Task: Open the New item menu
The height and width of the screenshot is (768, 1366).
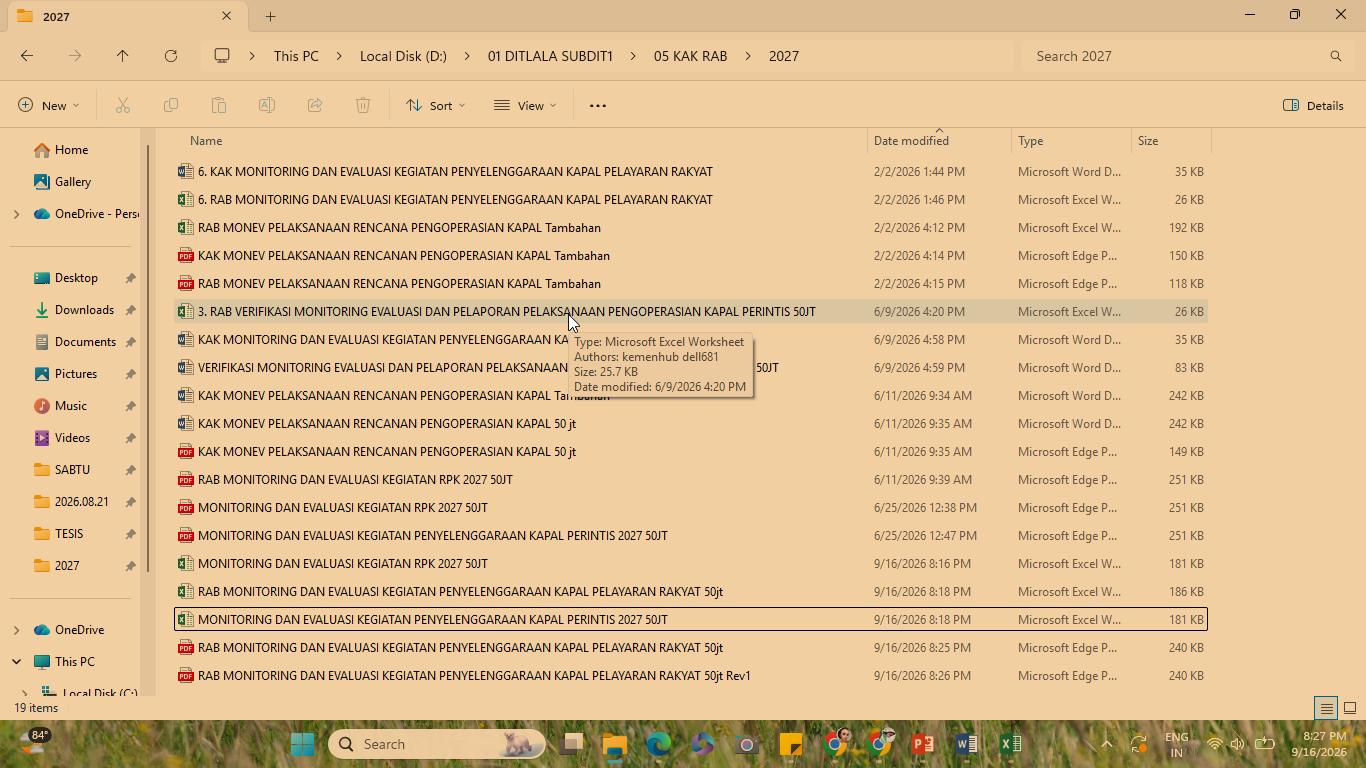Action: [x=48, y=105]
